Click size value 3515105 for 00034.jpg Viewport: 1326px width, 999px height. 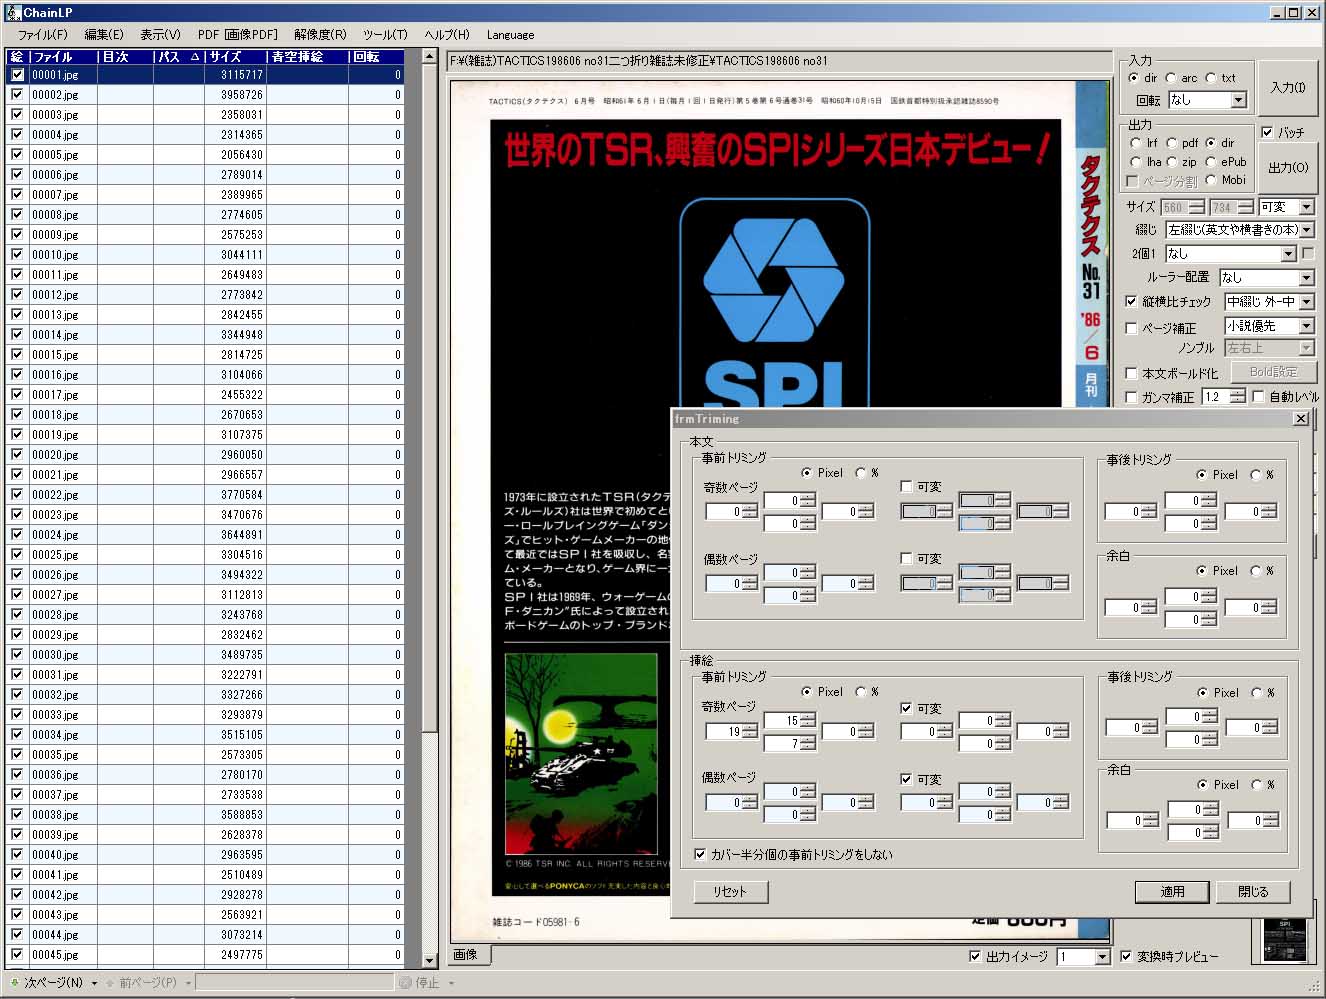242,735
